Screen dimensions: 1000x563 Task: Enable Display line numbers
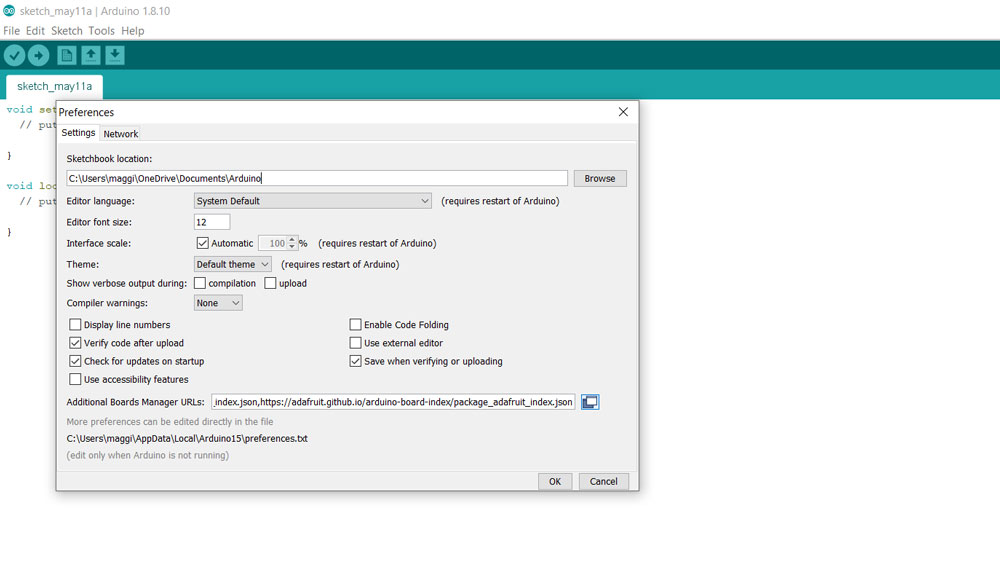pyautogui.click(x=75, y=325)
